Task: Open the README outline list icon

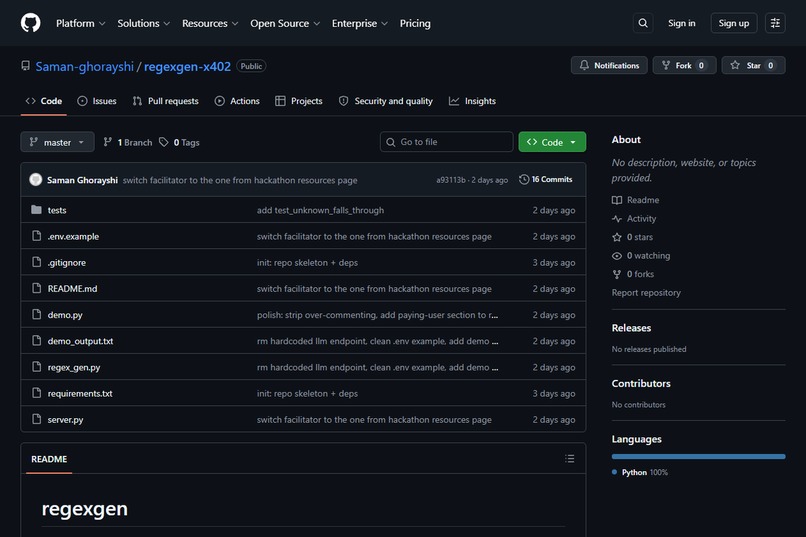Action: 570,458
